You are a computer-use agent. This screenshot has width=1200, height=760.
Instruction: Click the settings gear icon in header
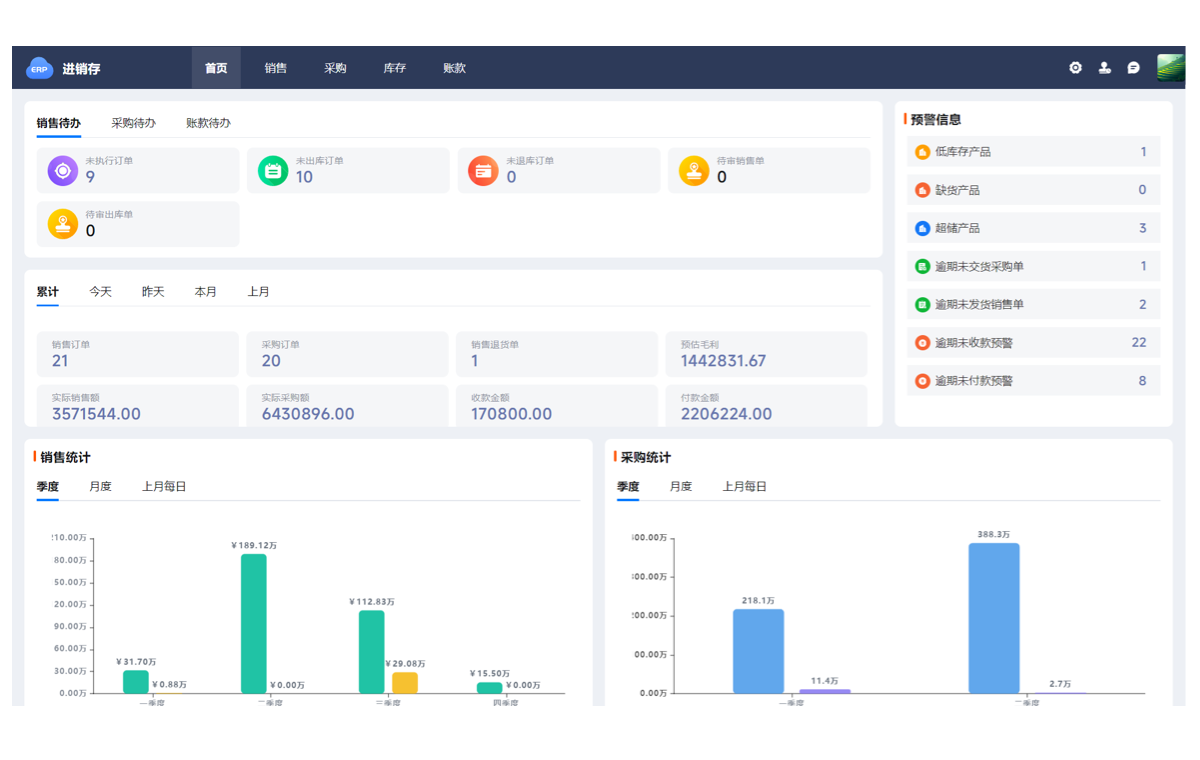[x=1075, y=68]
